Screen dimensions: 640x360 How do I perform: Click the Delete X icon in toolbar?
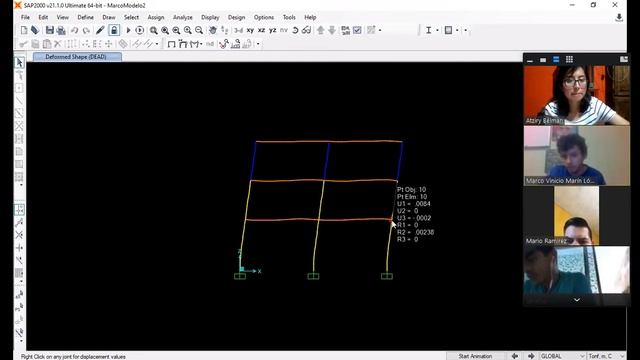[58, 44]
